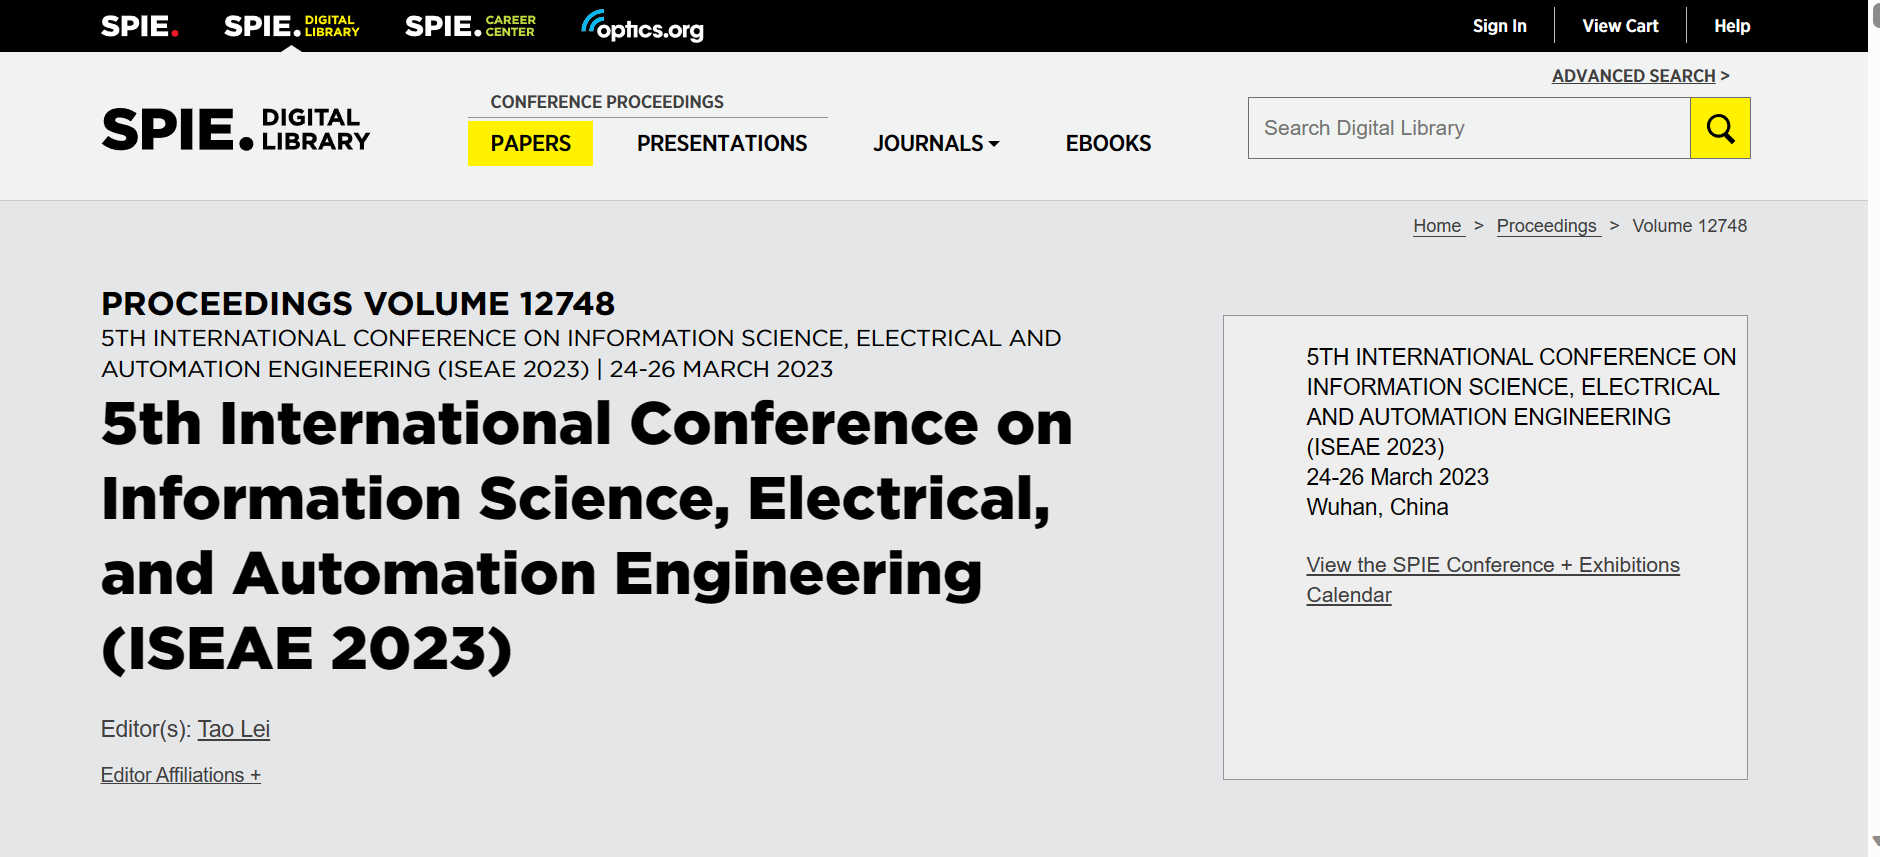Focus the Search Digital Library field
1880x857 pixels.
point(1469,128)
